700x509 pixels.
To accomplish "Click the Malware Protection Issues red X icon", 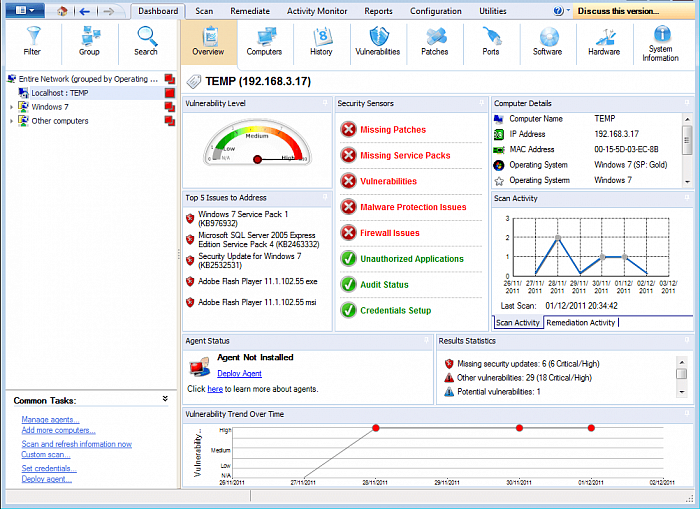I will (349, 207).
